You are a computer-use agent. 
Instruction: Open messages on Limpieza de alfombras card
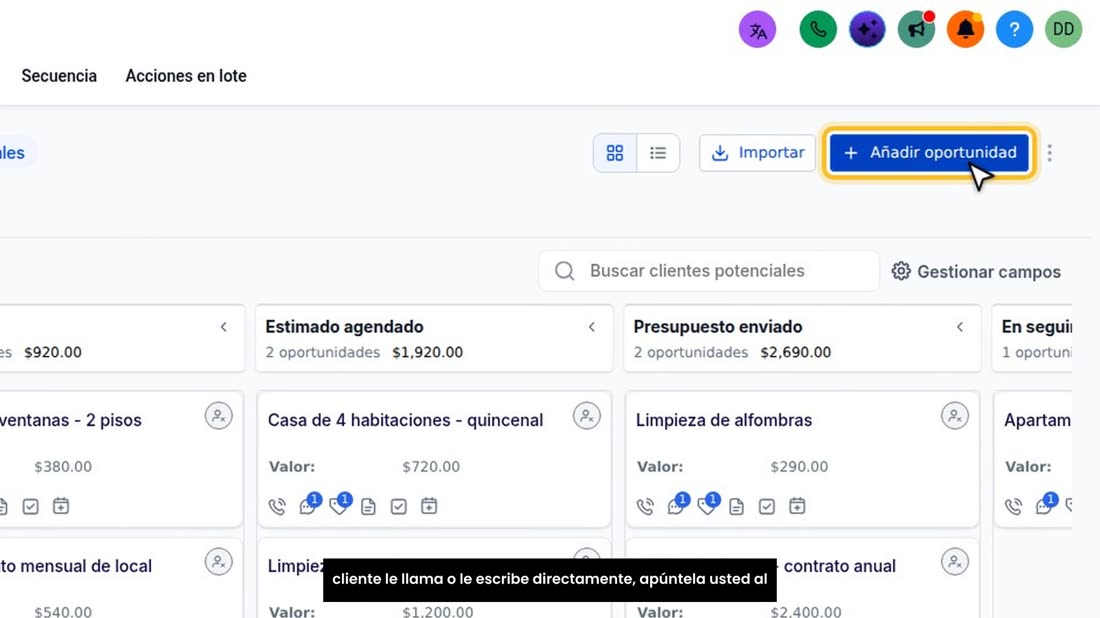click(x=677, y=505)
